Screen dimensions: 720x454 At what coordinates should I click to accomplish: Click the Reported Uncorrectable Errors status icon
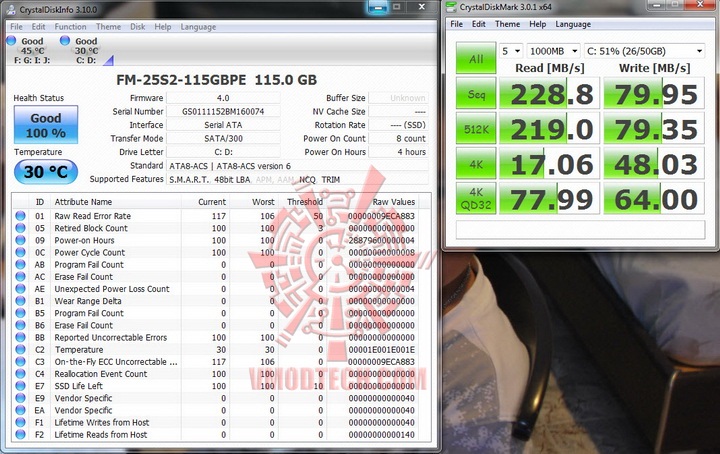point(20,337)
